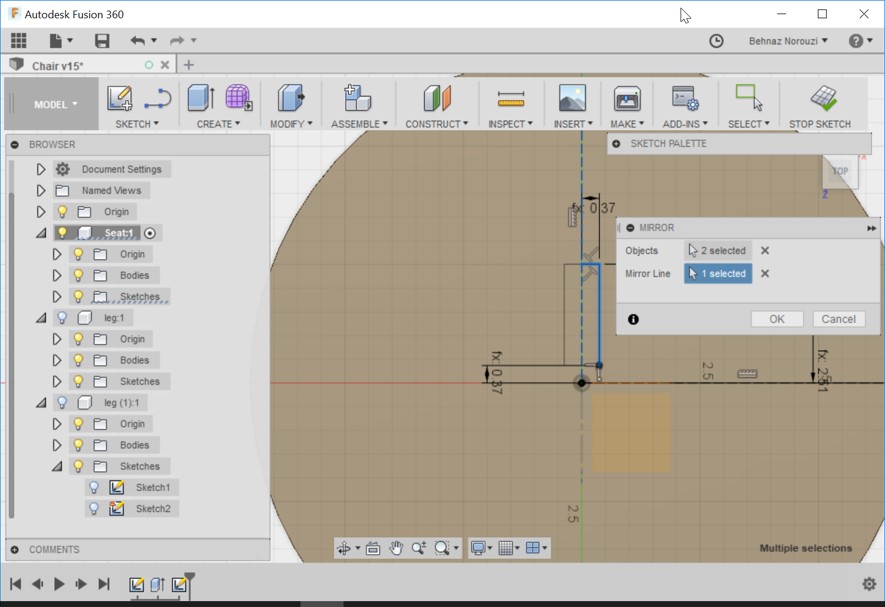
Task: Select the Line sketch tool icon
Action: click(x=157, y=98)
